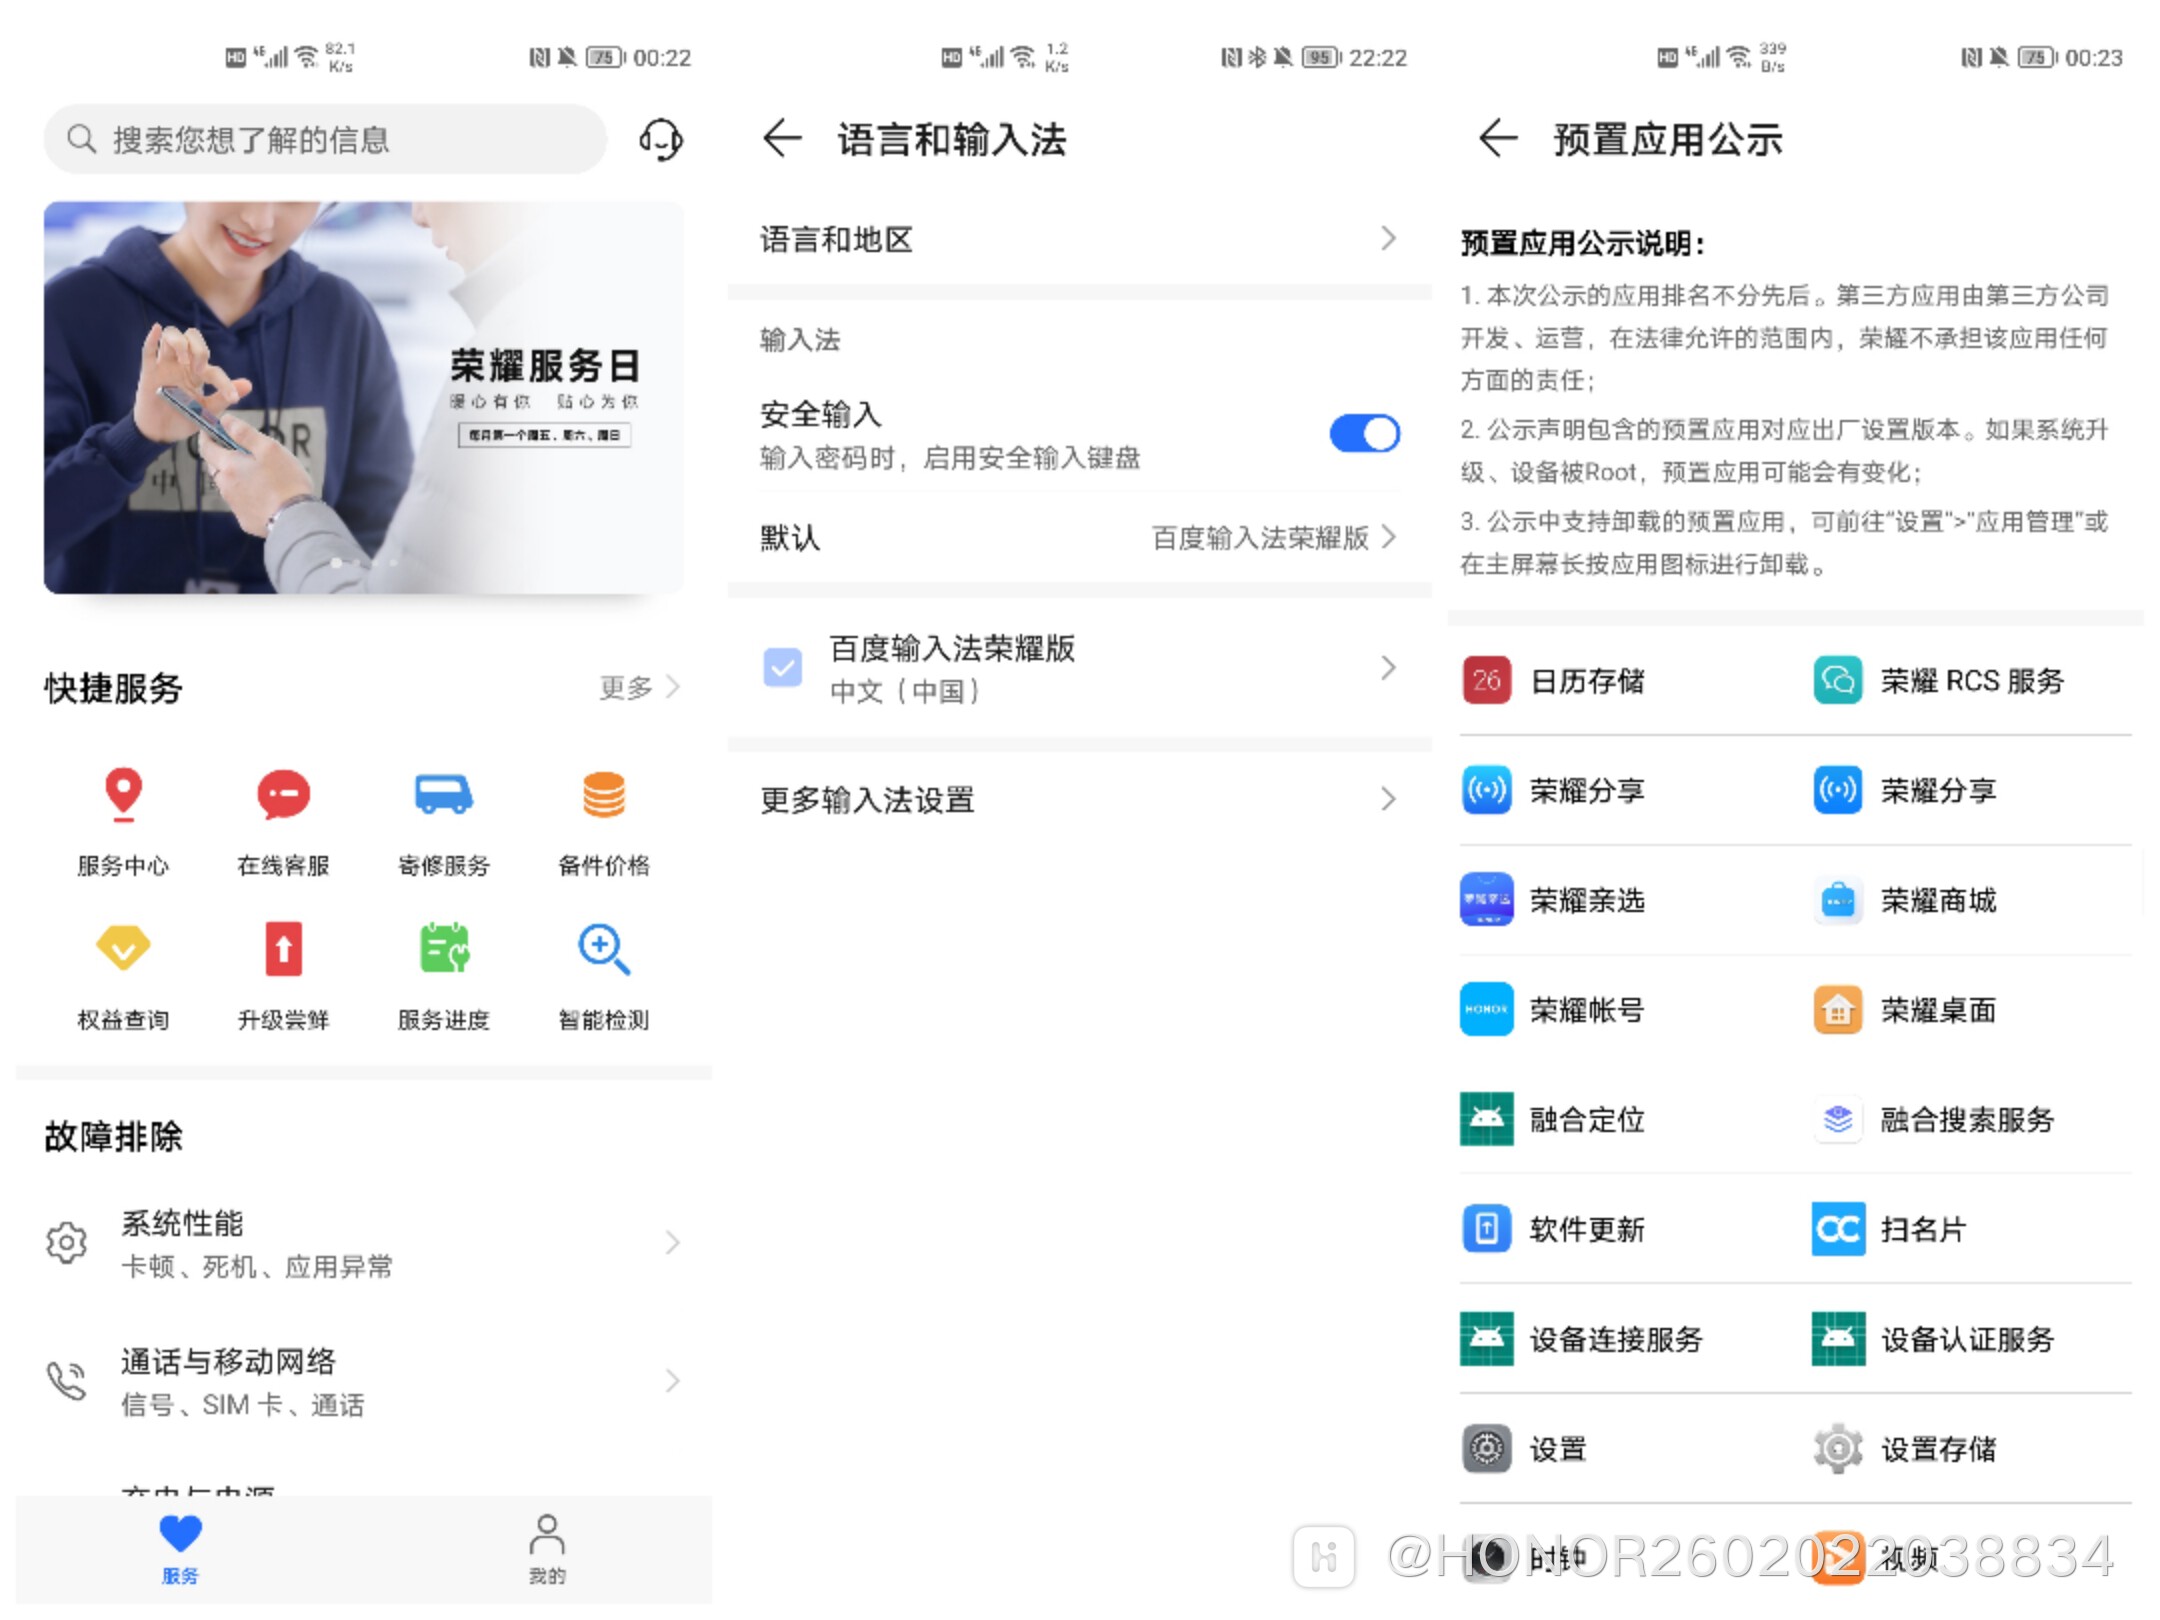The height and width of the screenshot is (1620, 2160).
Task: Tap the 设置 gear app icon
Action: (1486, 1448)
